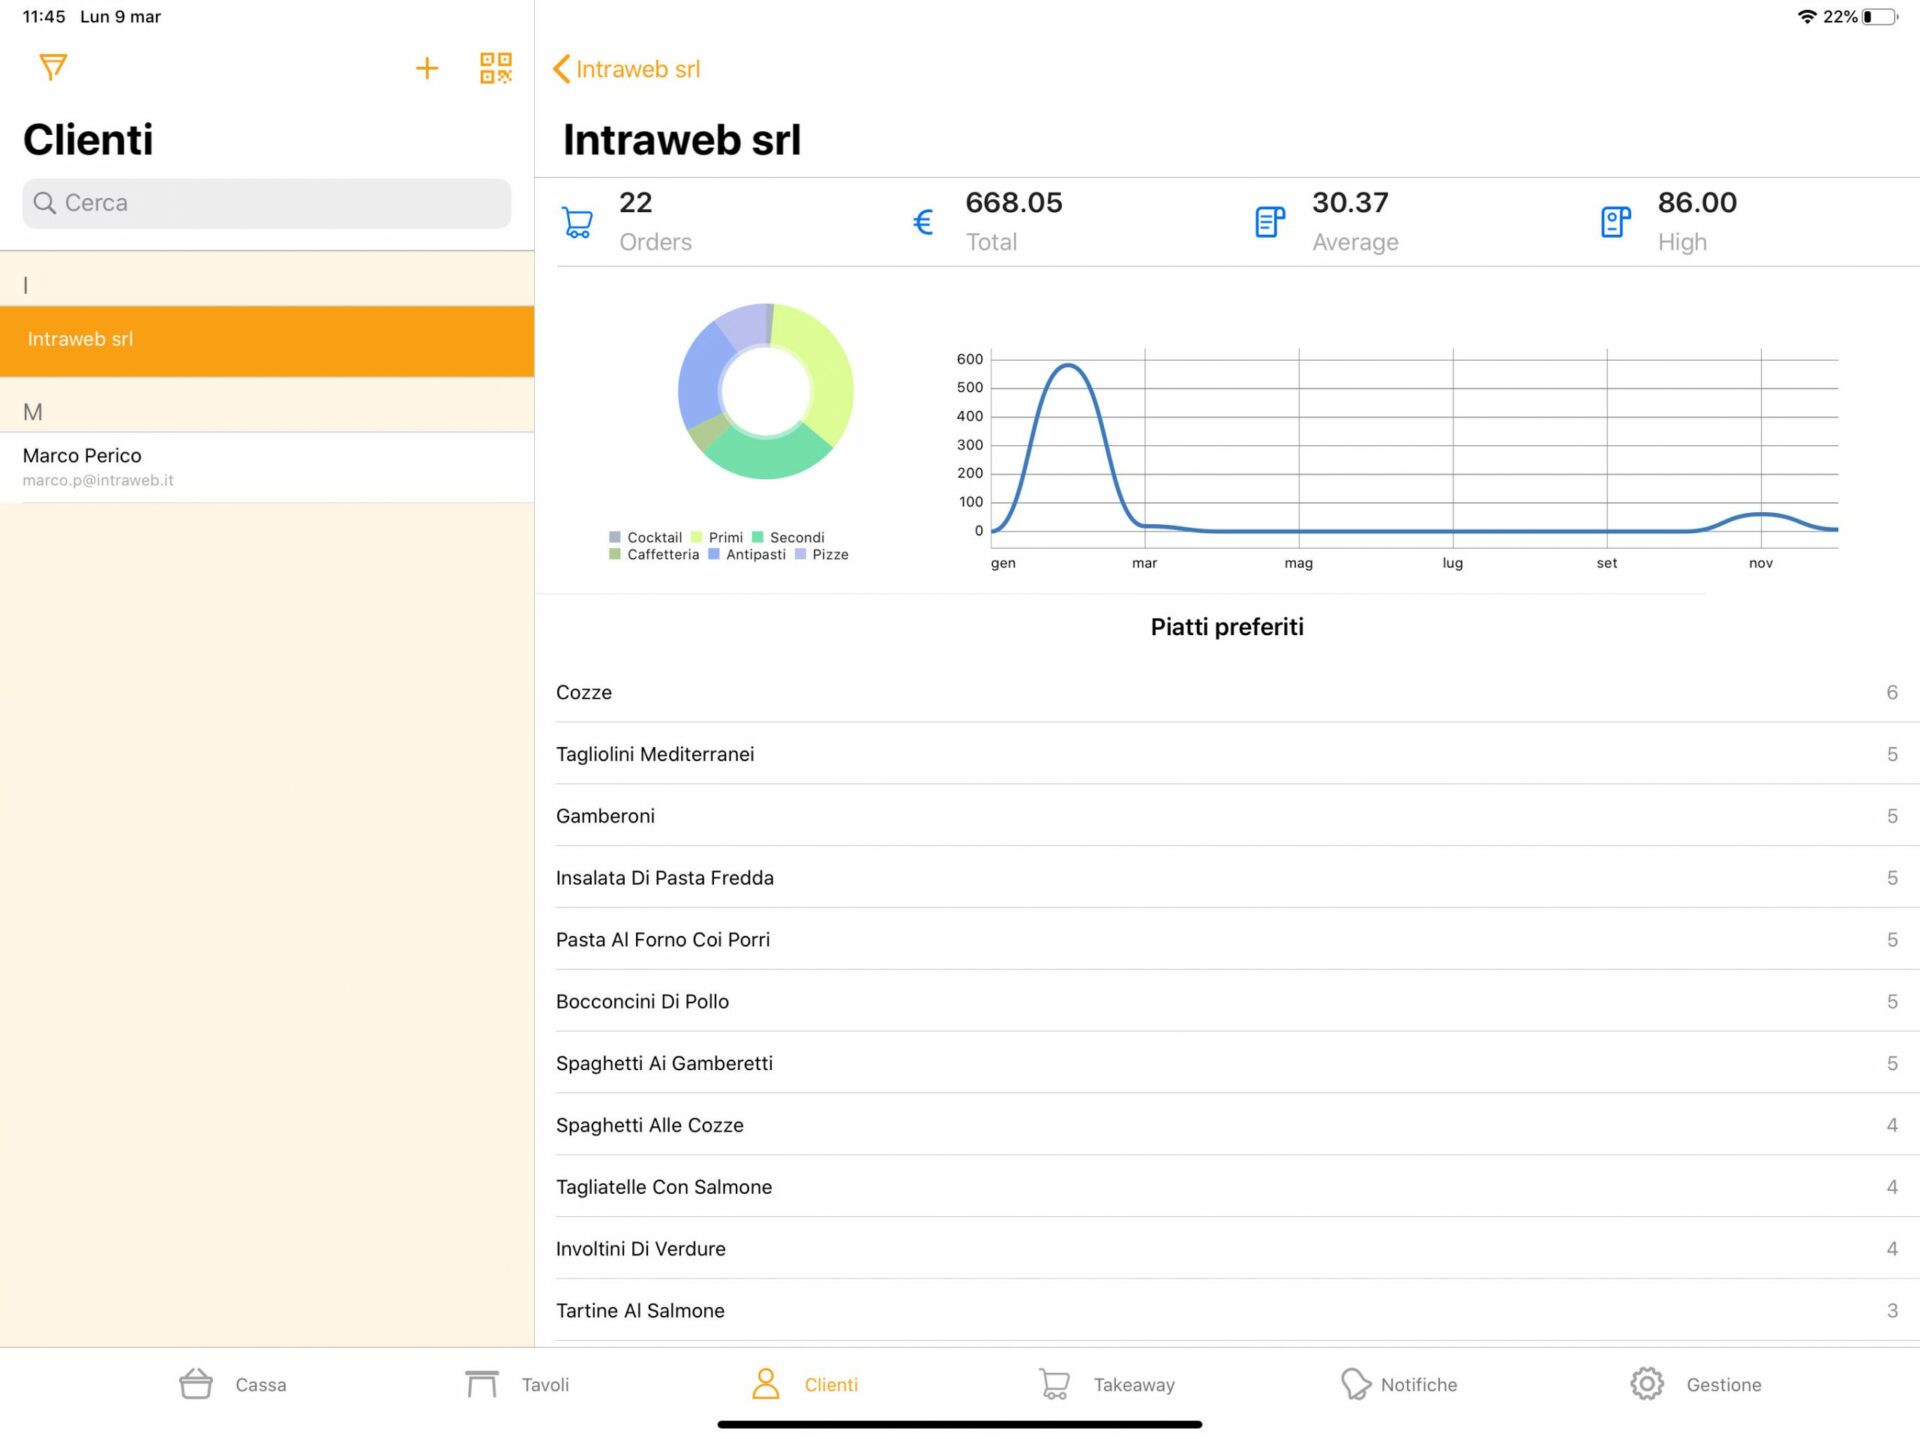Image resolution: width=1920 pixels, height=1439 pixels.
Task: Click Caffetteria legend swatch
Action: point(614,554)
